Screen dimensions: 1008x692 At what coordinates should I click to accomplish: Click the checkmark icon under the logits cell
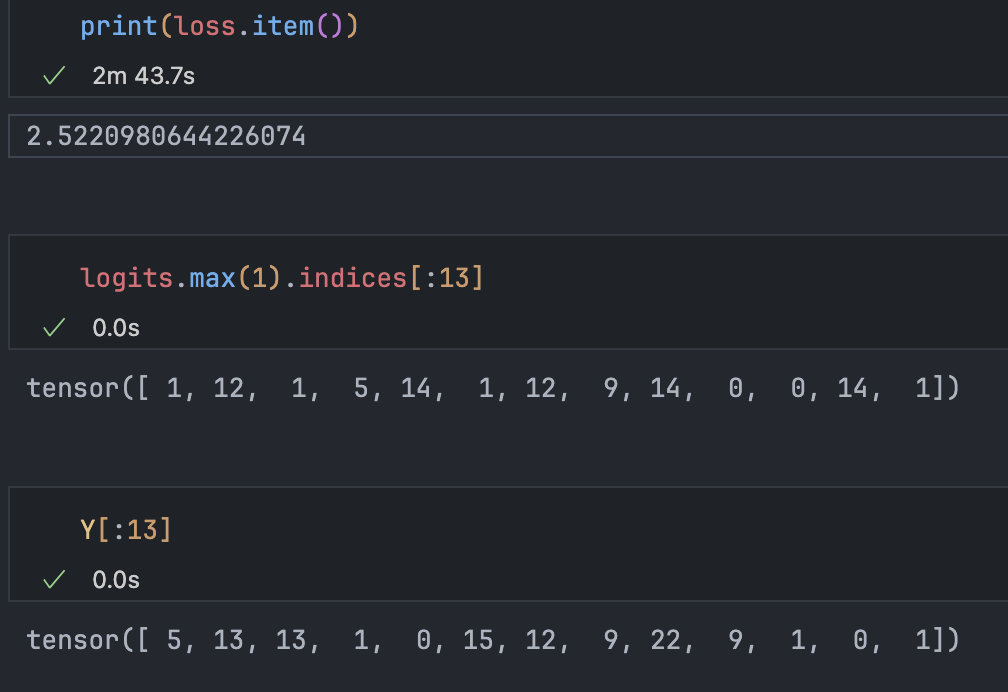[x=54, y=327]
